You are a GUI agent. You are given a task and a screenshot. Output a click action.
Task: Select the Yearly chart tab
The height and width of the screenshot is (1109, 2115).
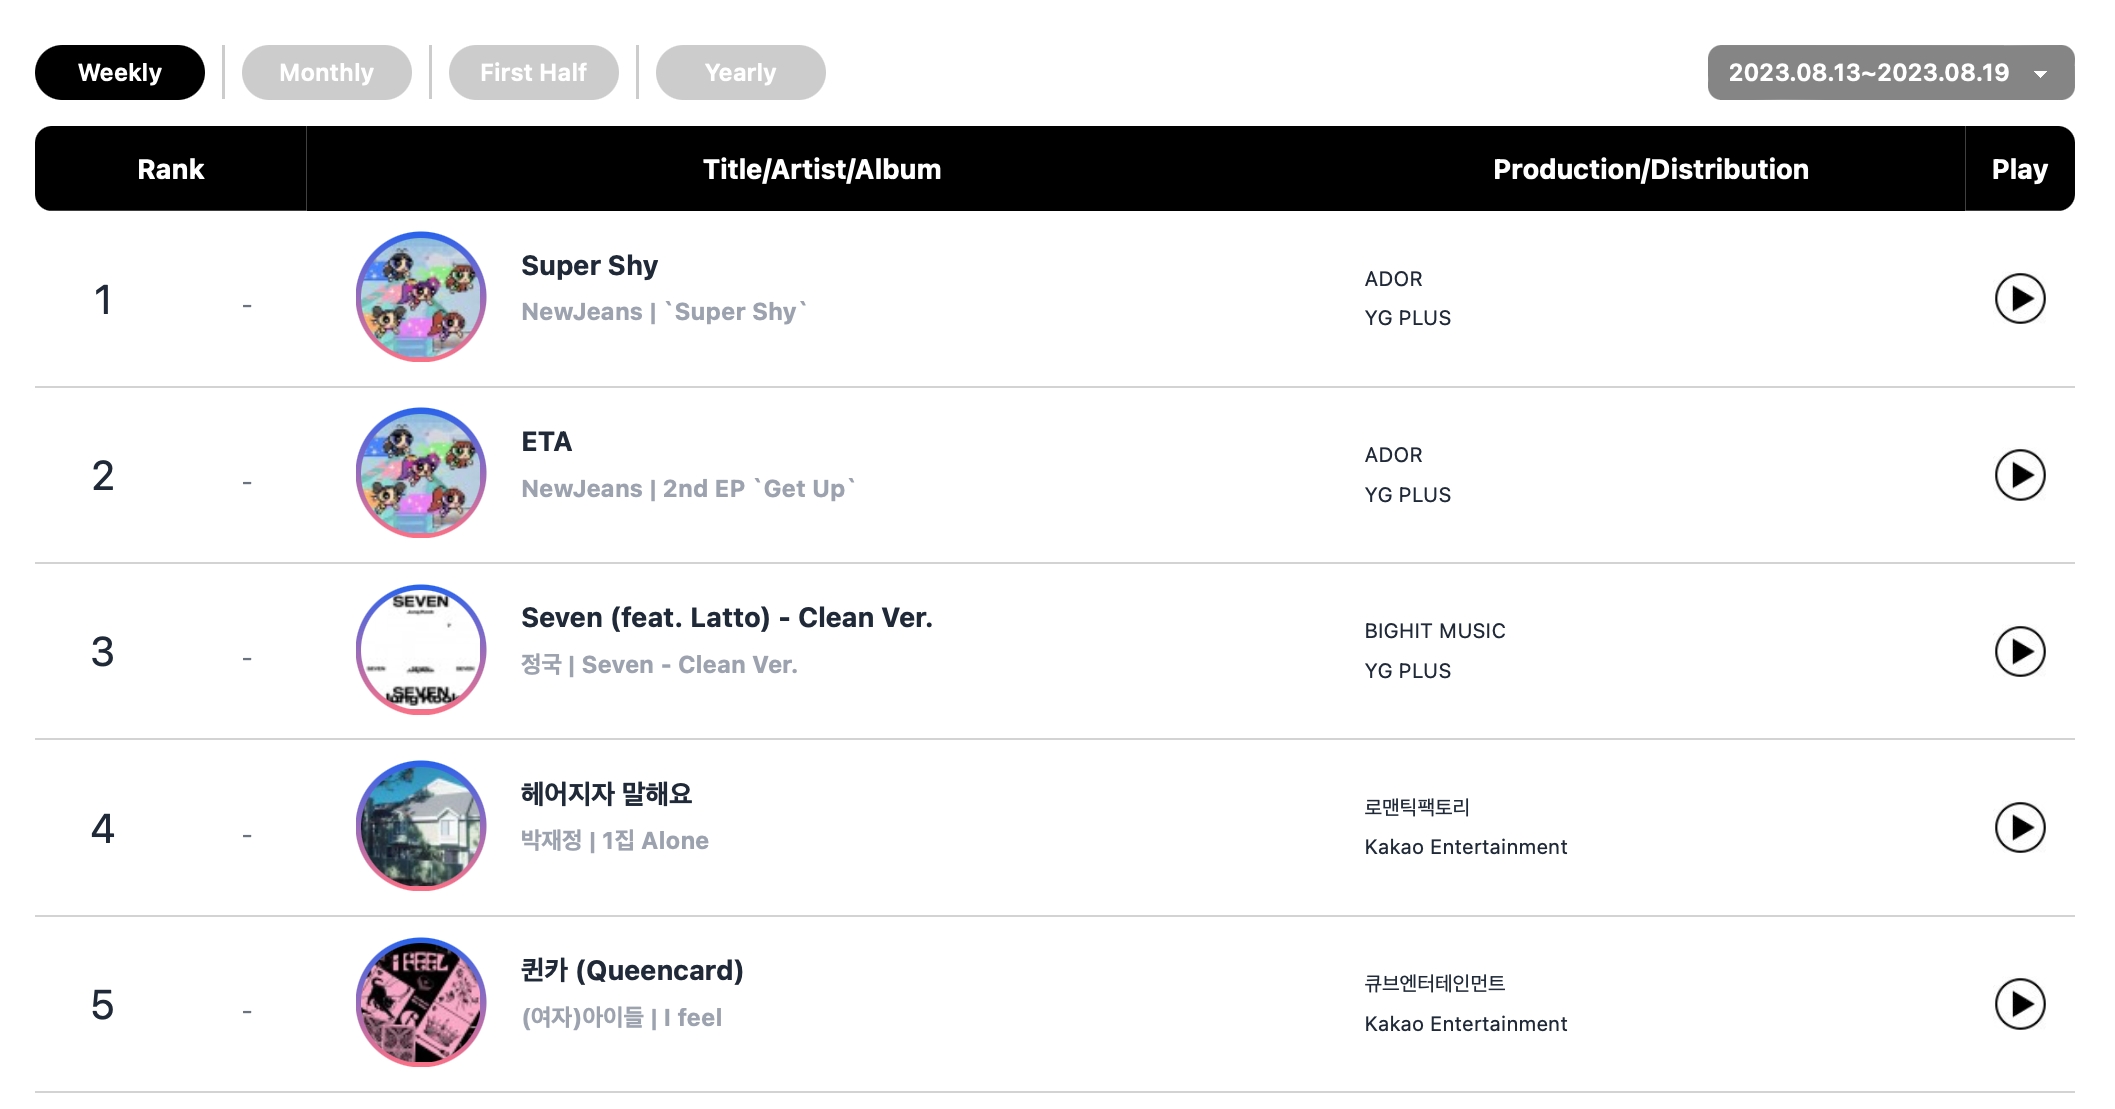740,72
